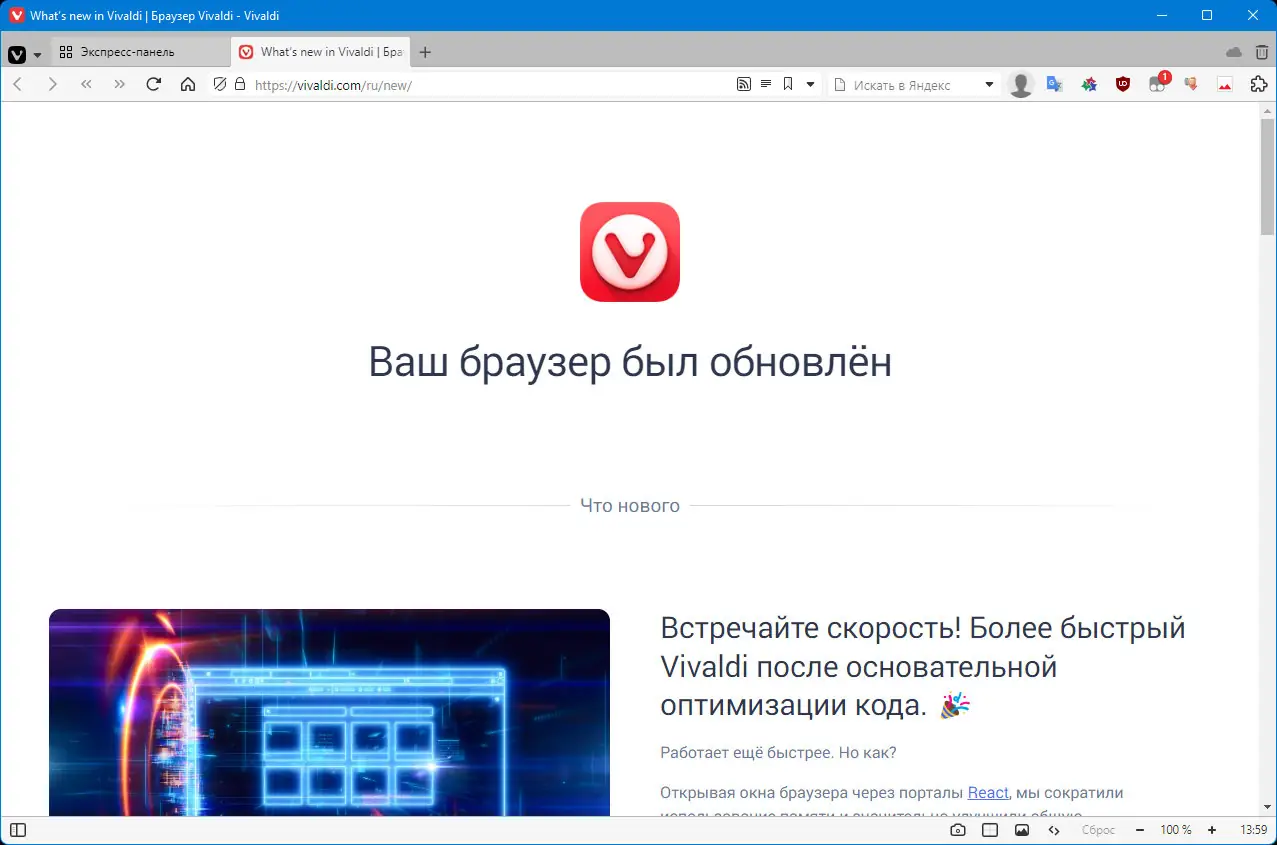Toggle reader view for this page
The height and width of the screenshot is (845, 1277).
(765, 85)
